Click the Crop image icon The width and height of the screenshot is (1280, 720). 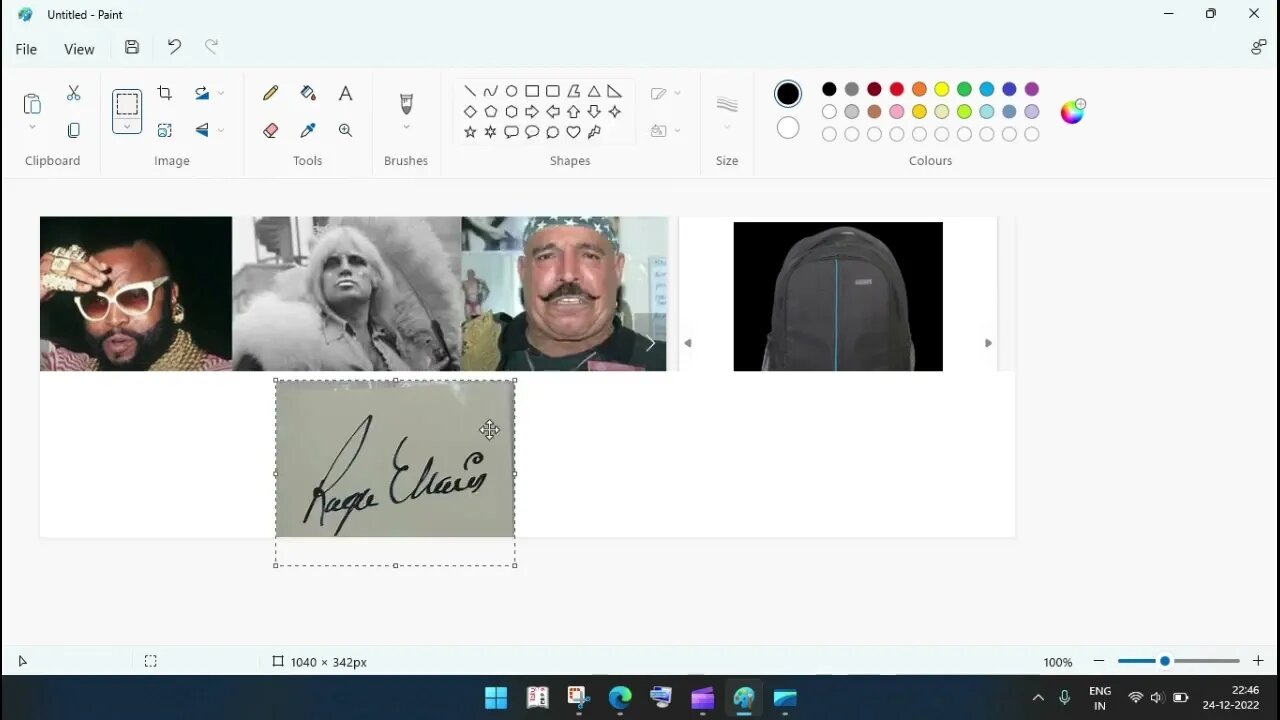click(165, 93)
